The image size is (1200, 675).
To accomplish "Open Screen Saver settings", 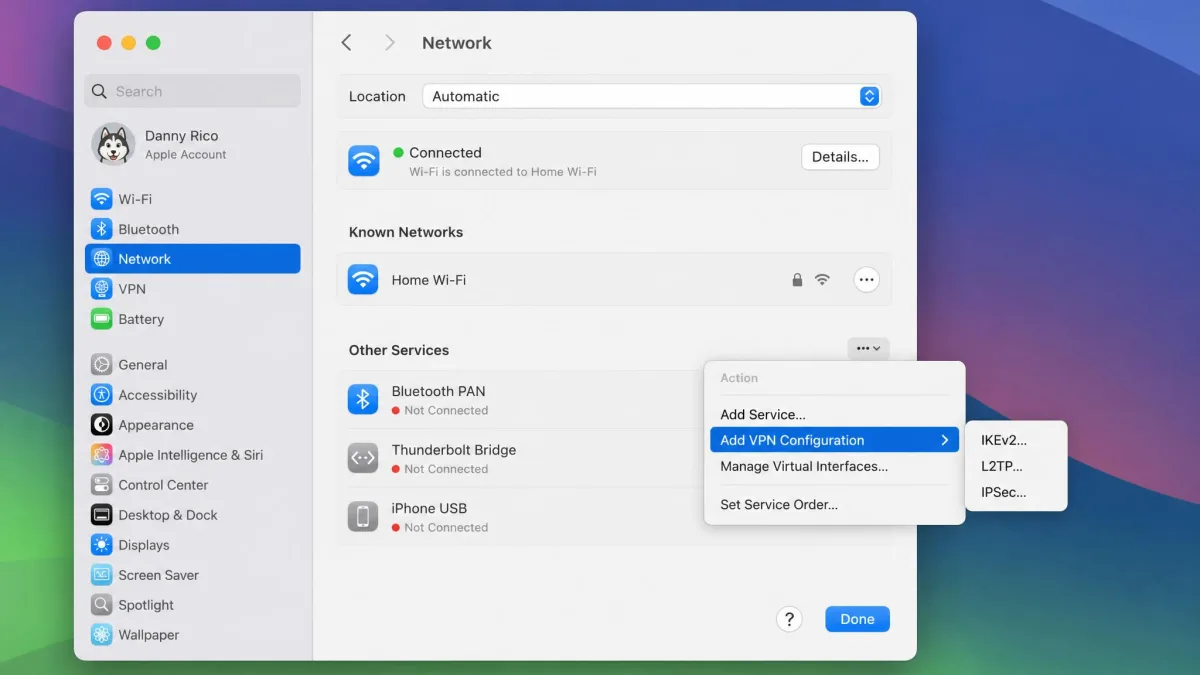I will [x=193, y=575].
